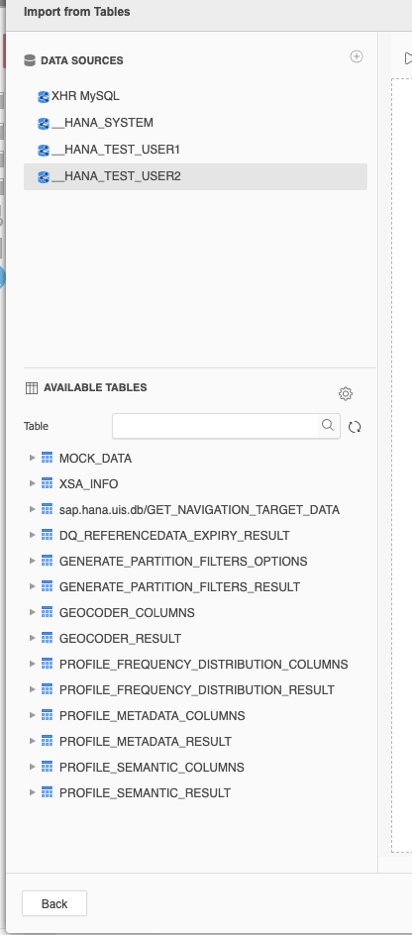The height and width of the screenshot is (935, 412).
Task: Expand the XSA_INFO table node
Action: click(x=32, y=484)
